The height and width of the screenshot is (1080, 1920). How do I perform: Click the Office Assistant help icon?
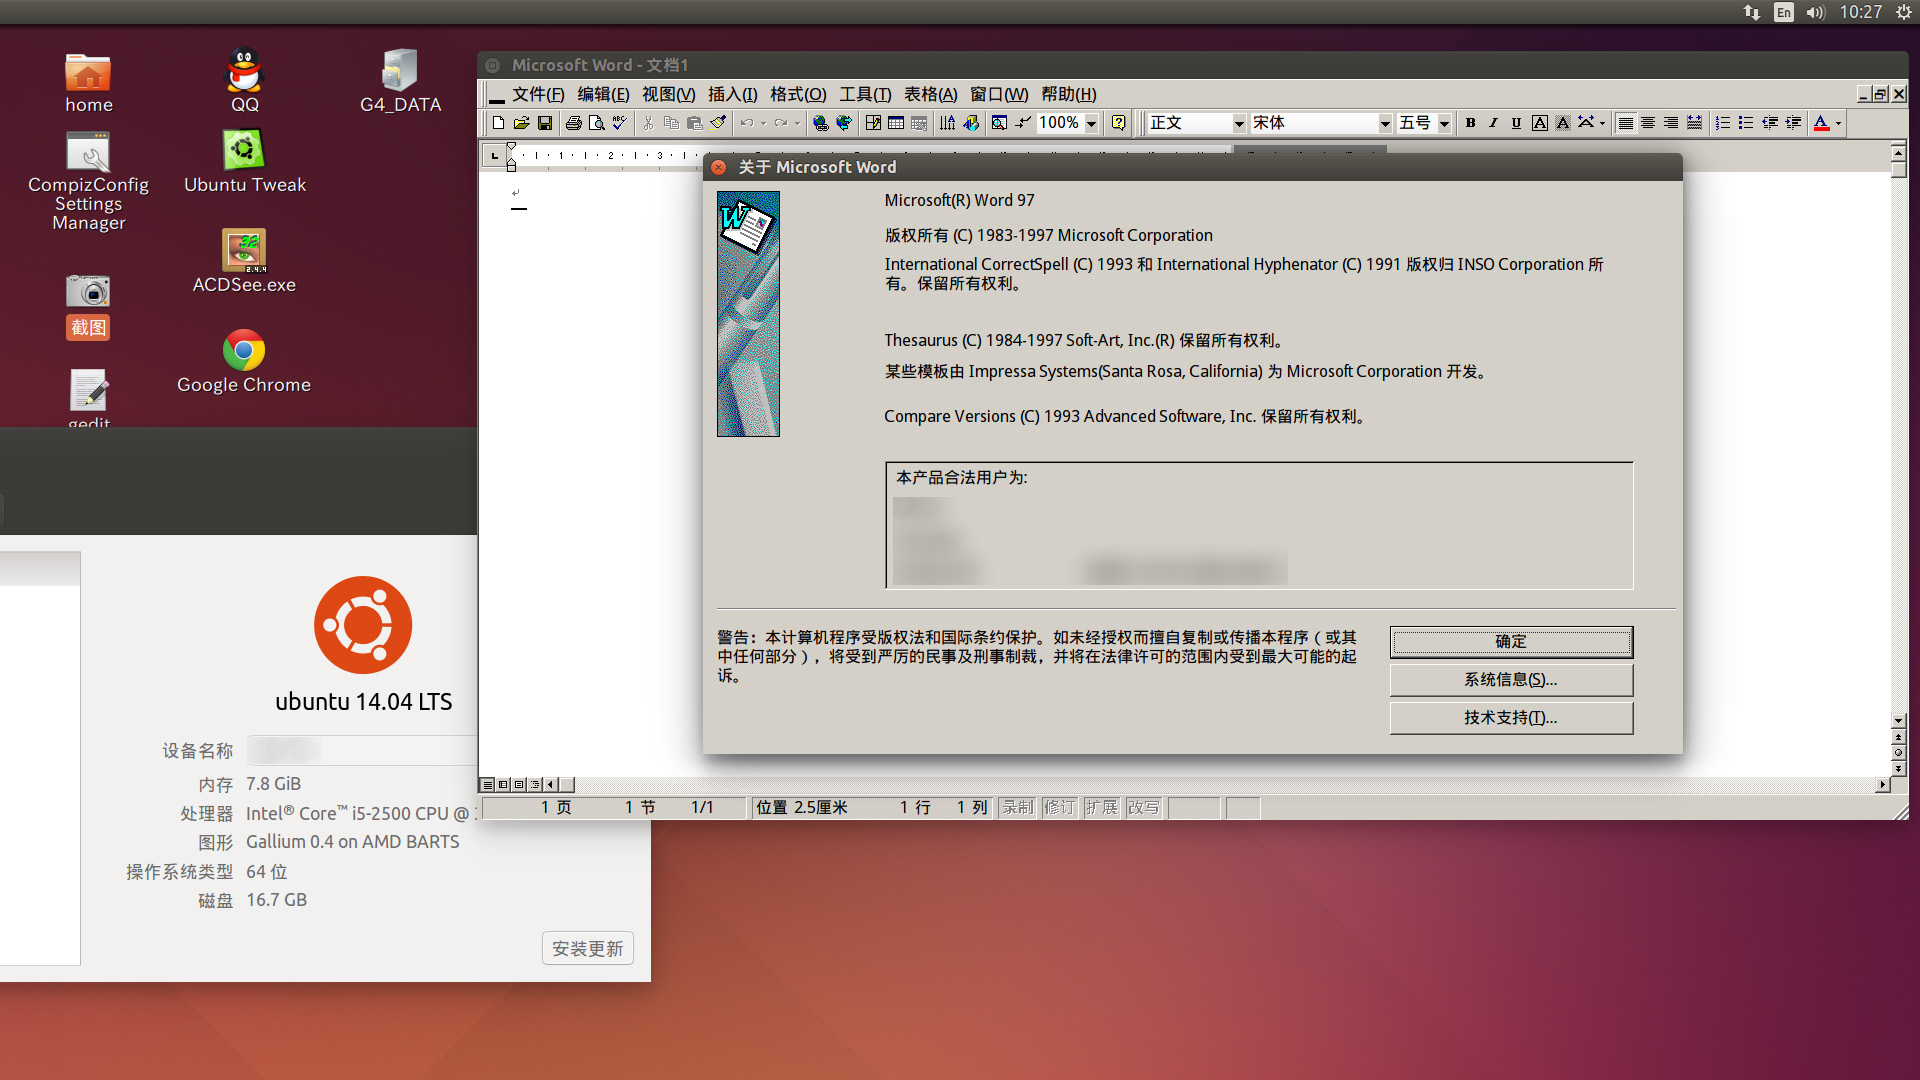(x=1118, y=123)
